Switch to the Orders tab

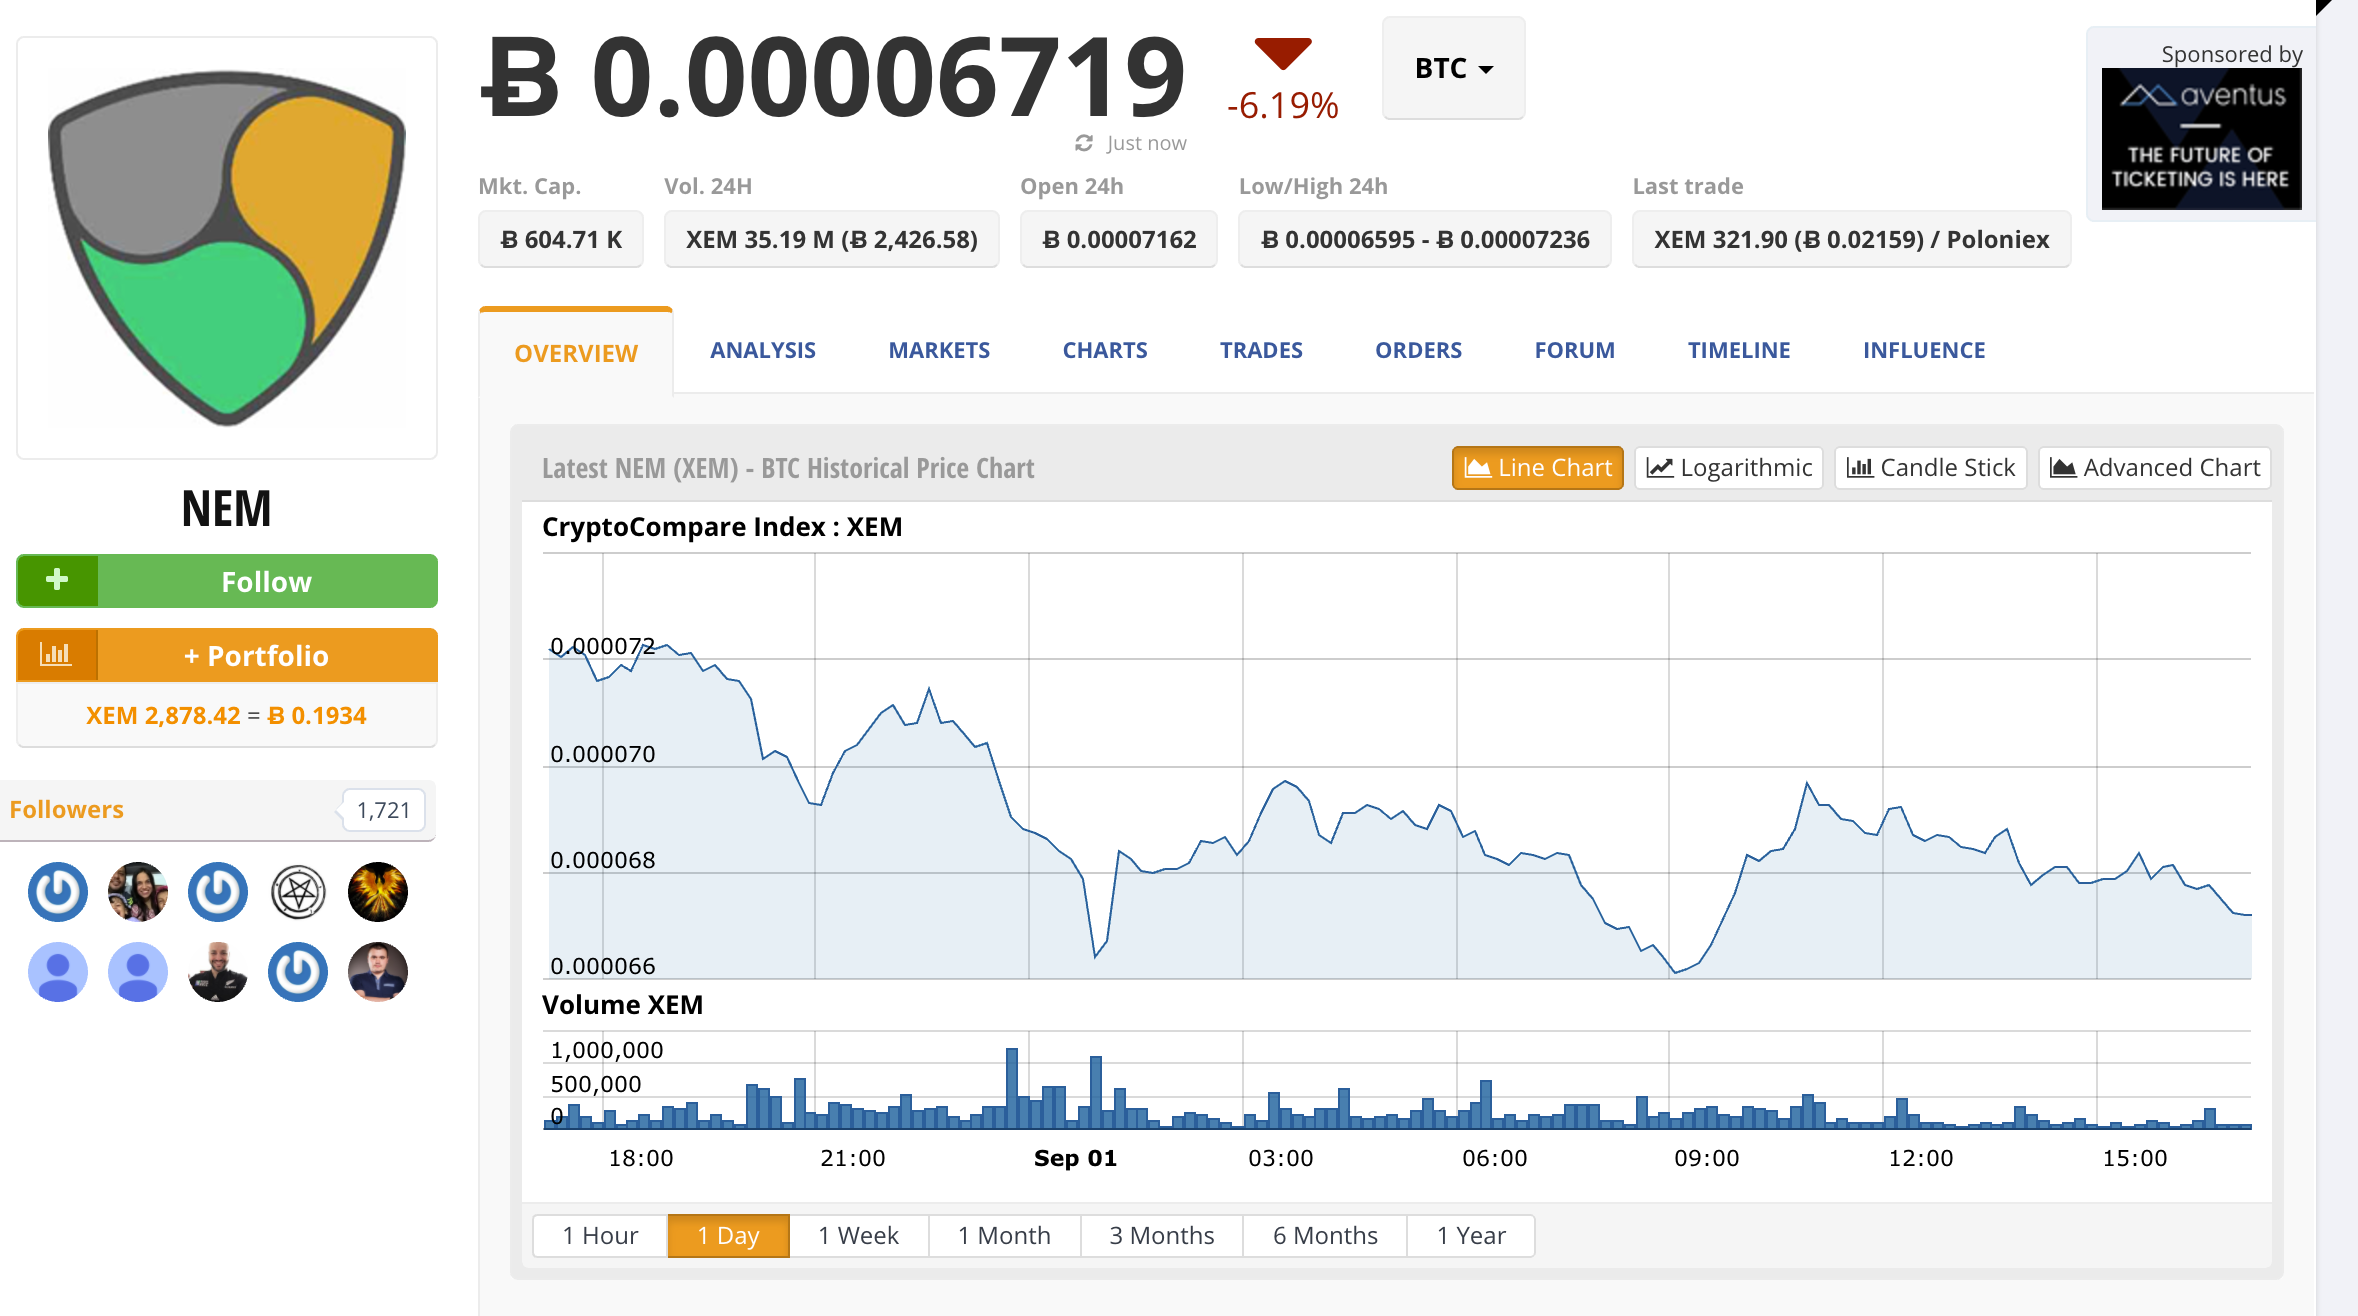point(1418,350)
